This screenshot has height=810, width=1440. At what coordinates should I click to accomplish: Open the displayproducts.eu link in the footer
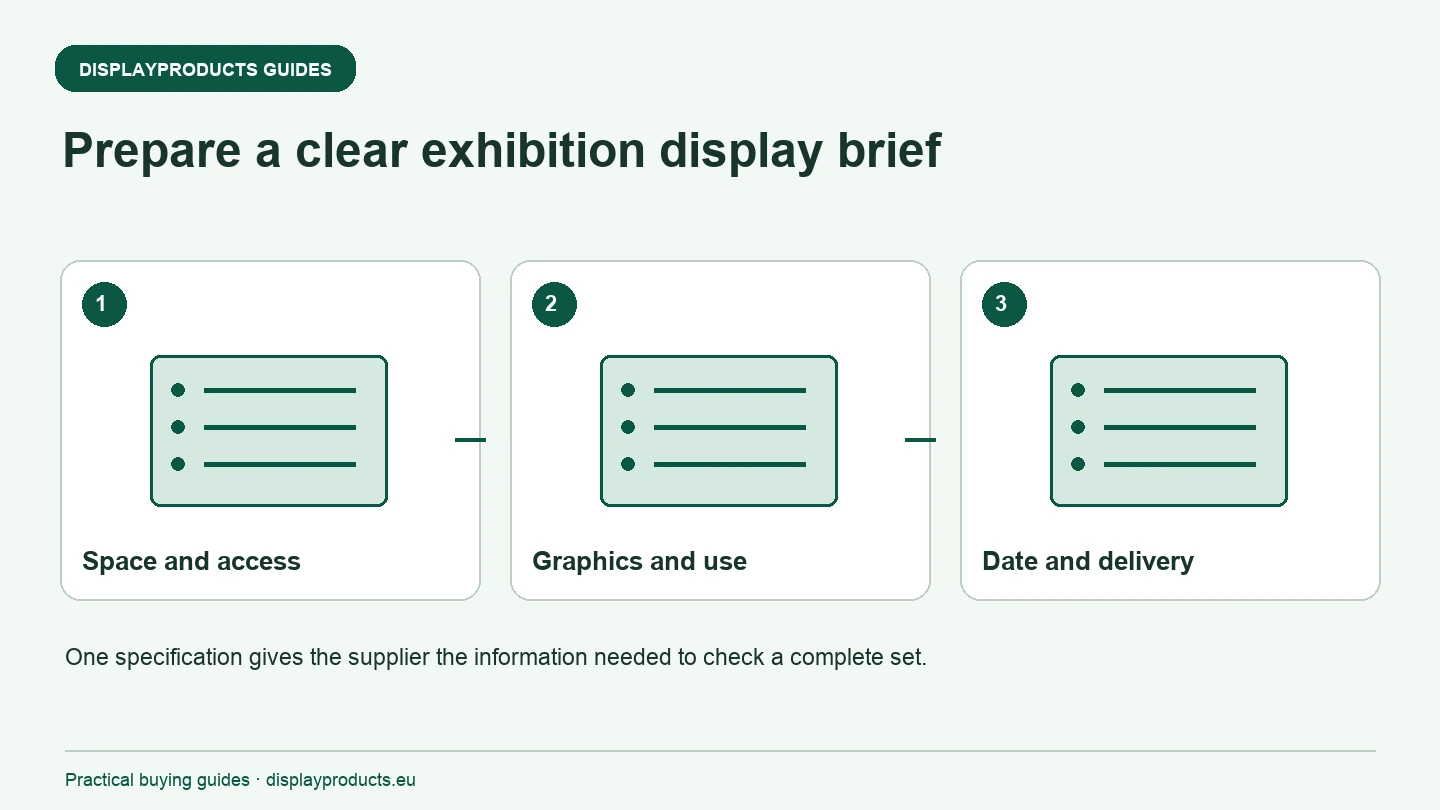[341, 780]
